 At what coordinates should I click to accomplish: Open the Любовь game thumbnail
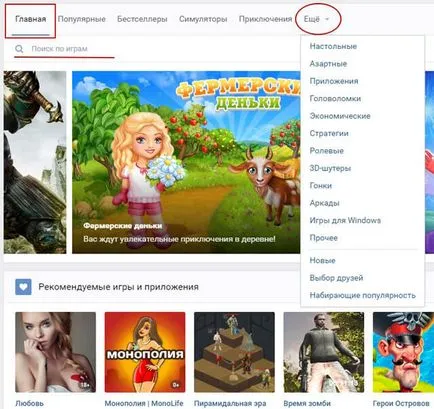coord(56,352)
